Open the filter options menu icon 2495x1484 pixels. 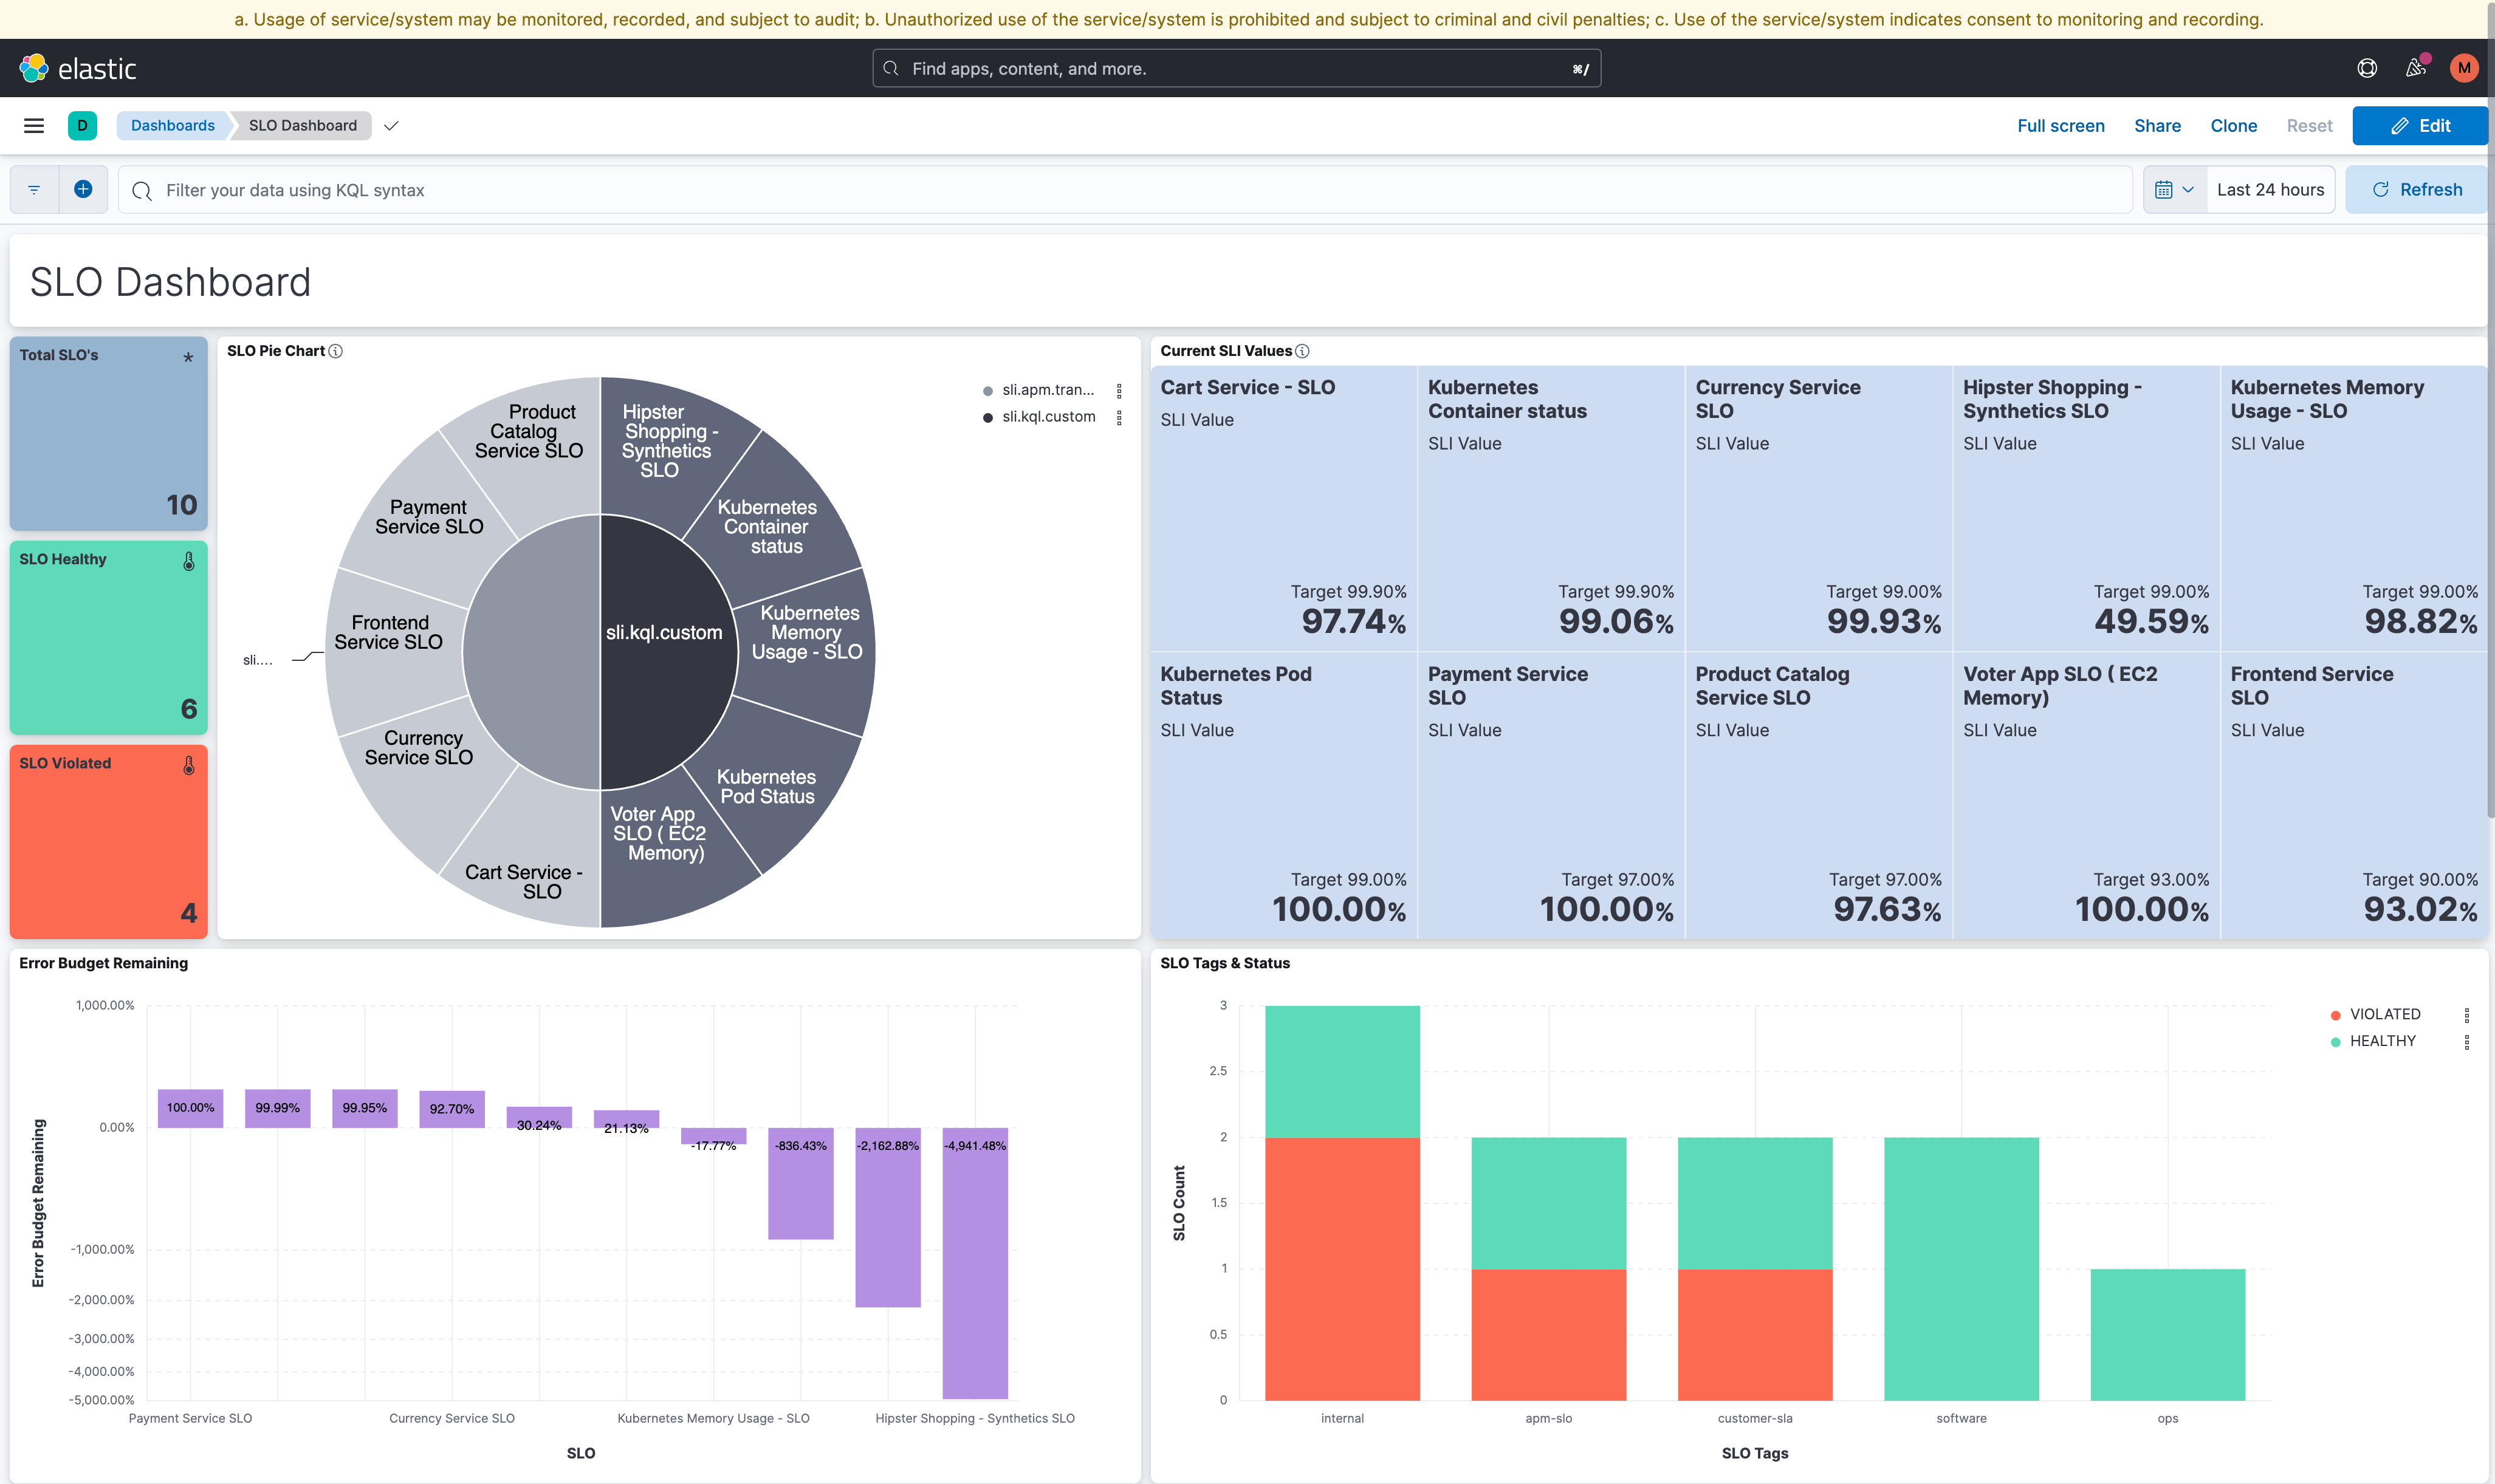(34, 190)
